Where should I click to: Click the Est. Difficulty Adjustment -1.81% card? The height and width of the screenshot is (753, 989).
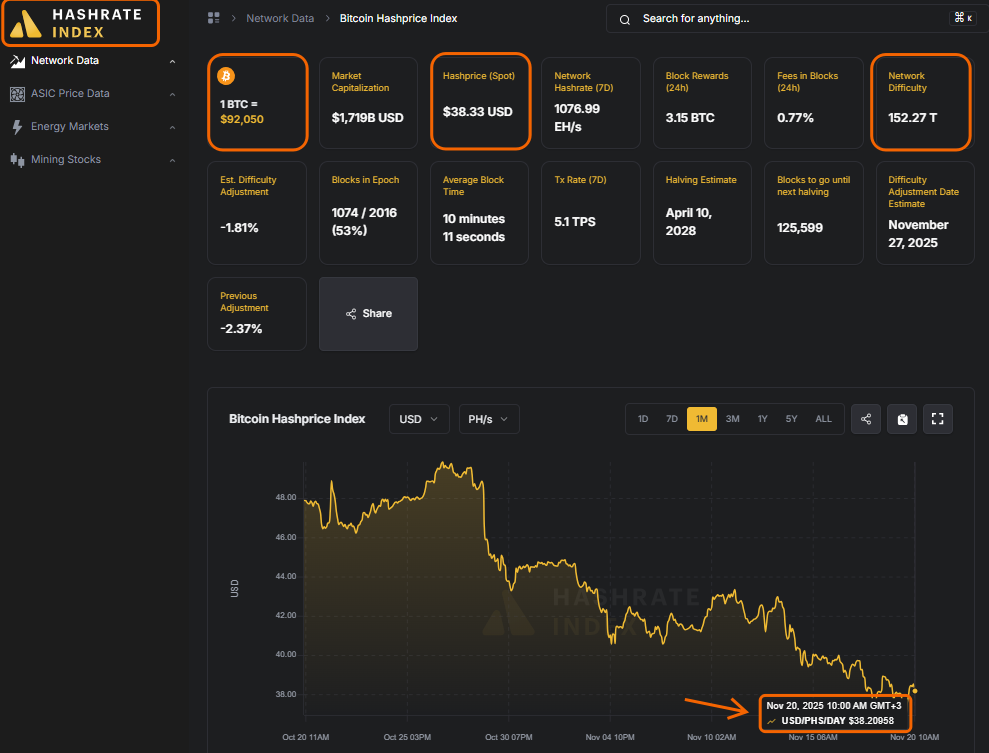tap(257, 213)
